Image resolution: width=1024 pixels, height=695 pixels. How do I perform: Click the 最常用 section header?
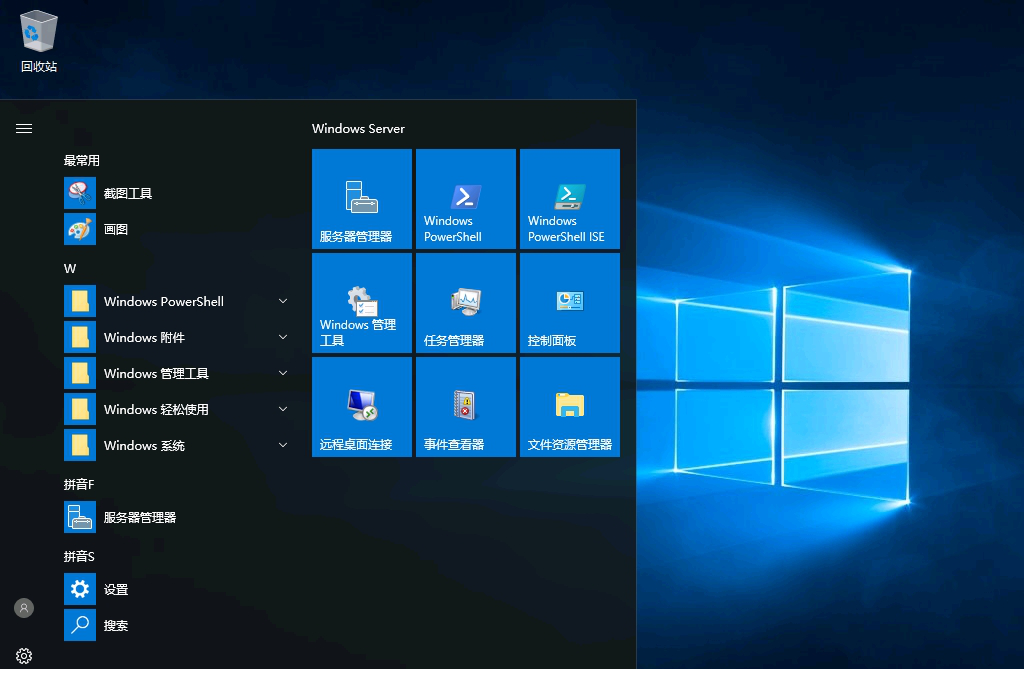click(82, 161)
